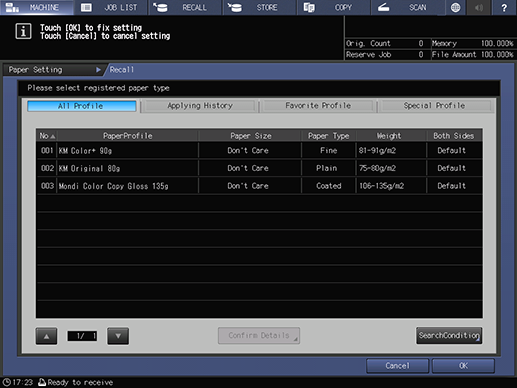The image size is (517, 388).
Task: Click the RECALL tab's disk icon
Action: click(161, 7)
